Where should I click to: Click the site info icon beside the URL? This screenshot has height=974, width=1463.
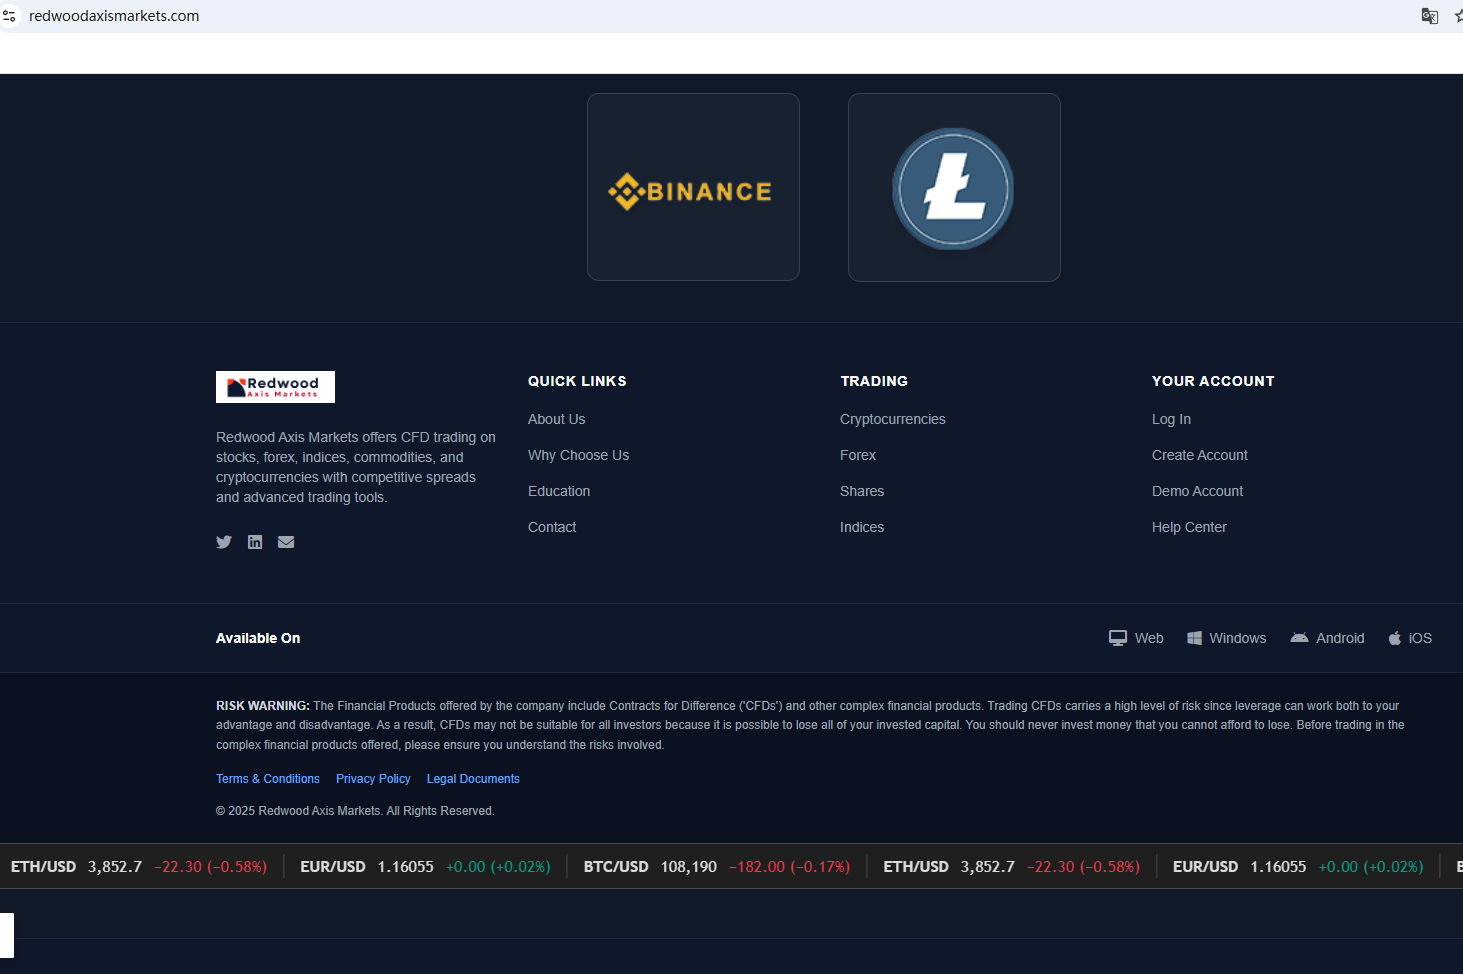click(10, 16)
